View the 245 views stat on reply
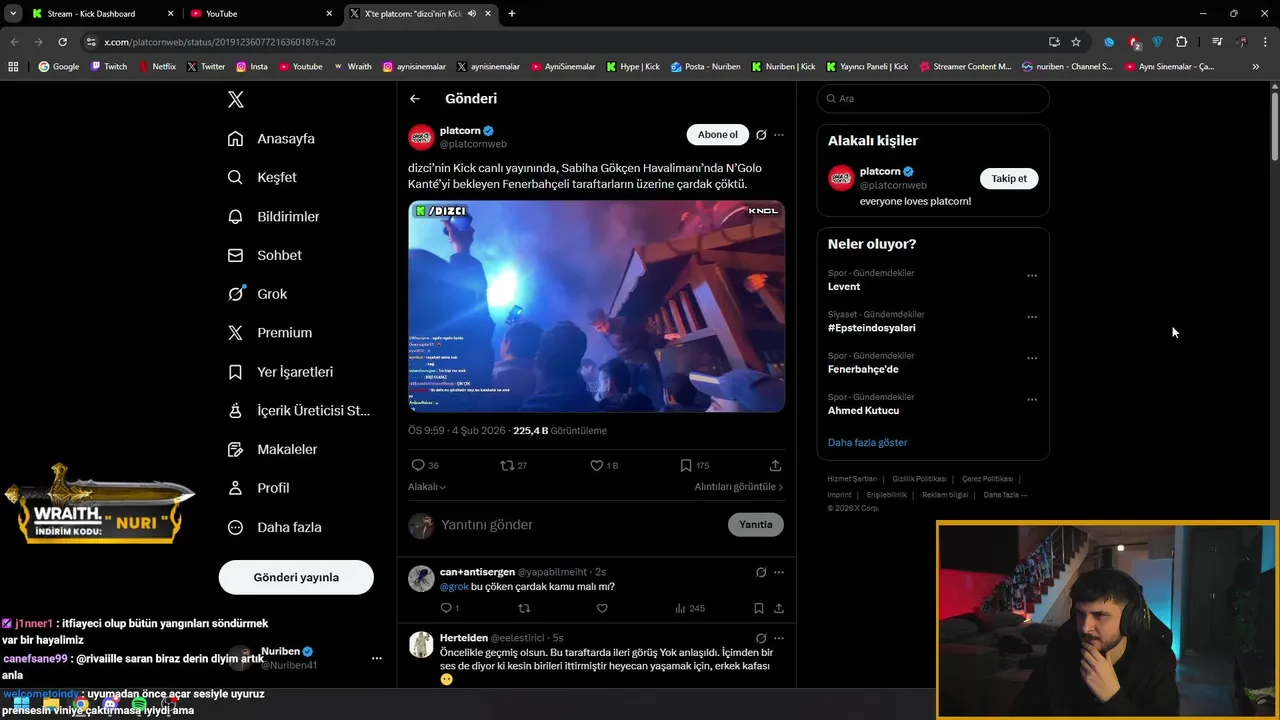The height and width of the screenshot is (720, 1280). (x=690, y=608)
